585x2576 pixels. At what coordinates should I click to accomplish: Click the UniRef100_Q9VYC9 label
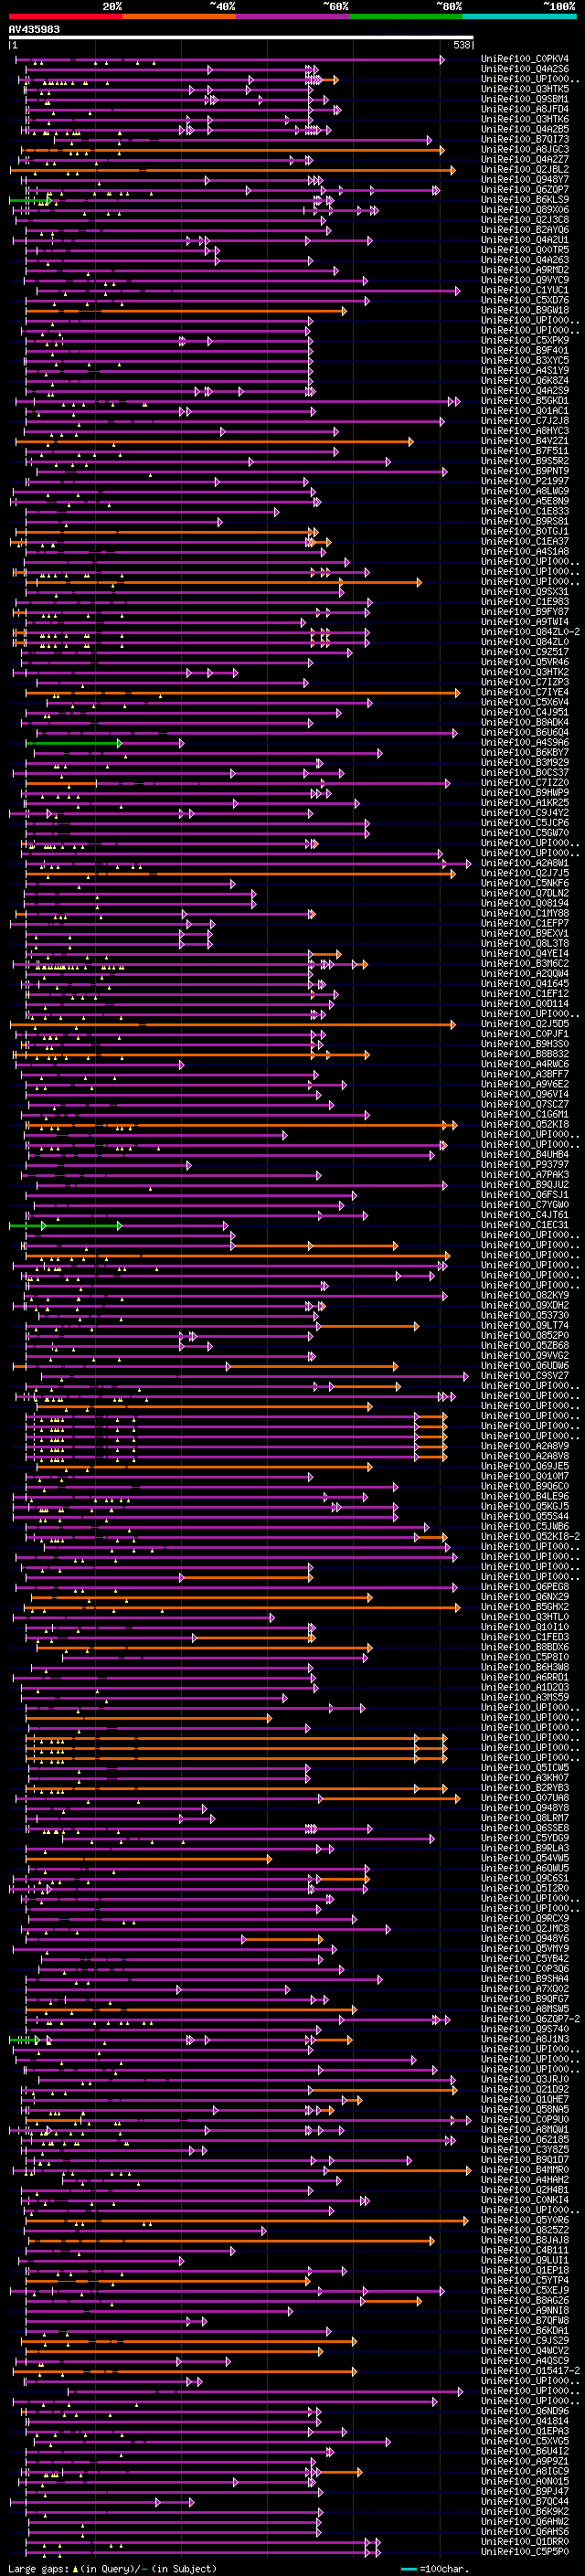(525, 280)
